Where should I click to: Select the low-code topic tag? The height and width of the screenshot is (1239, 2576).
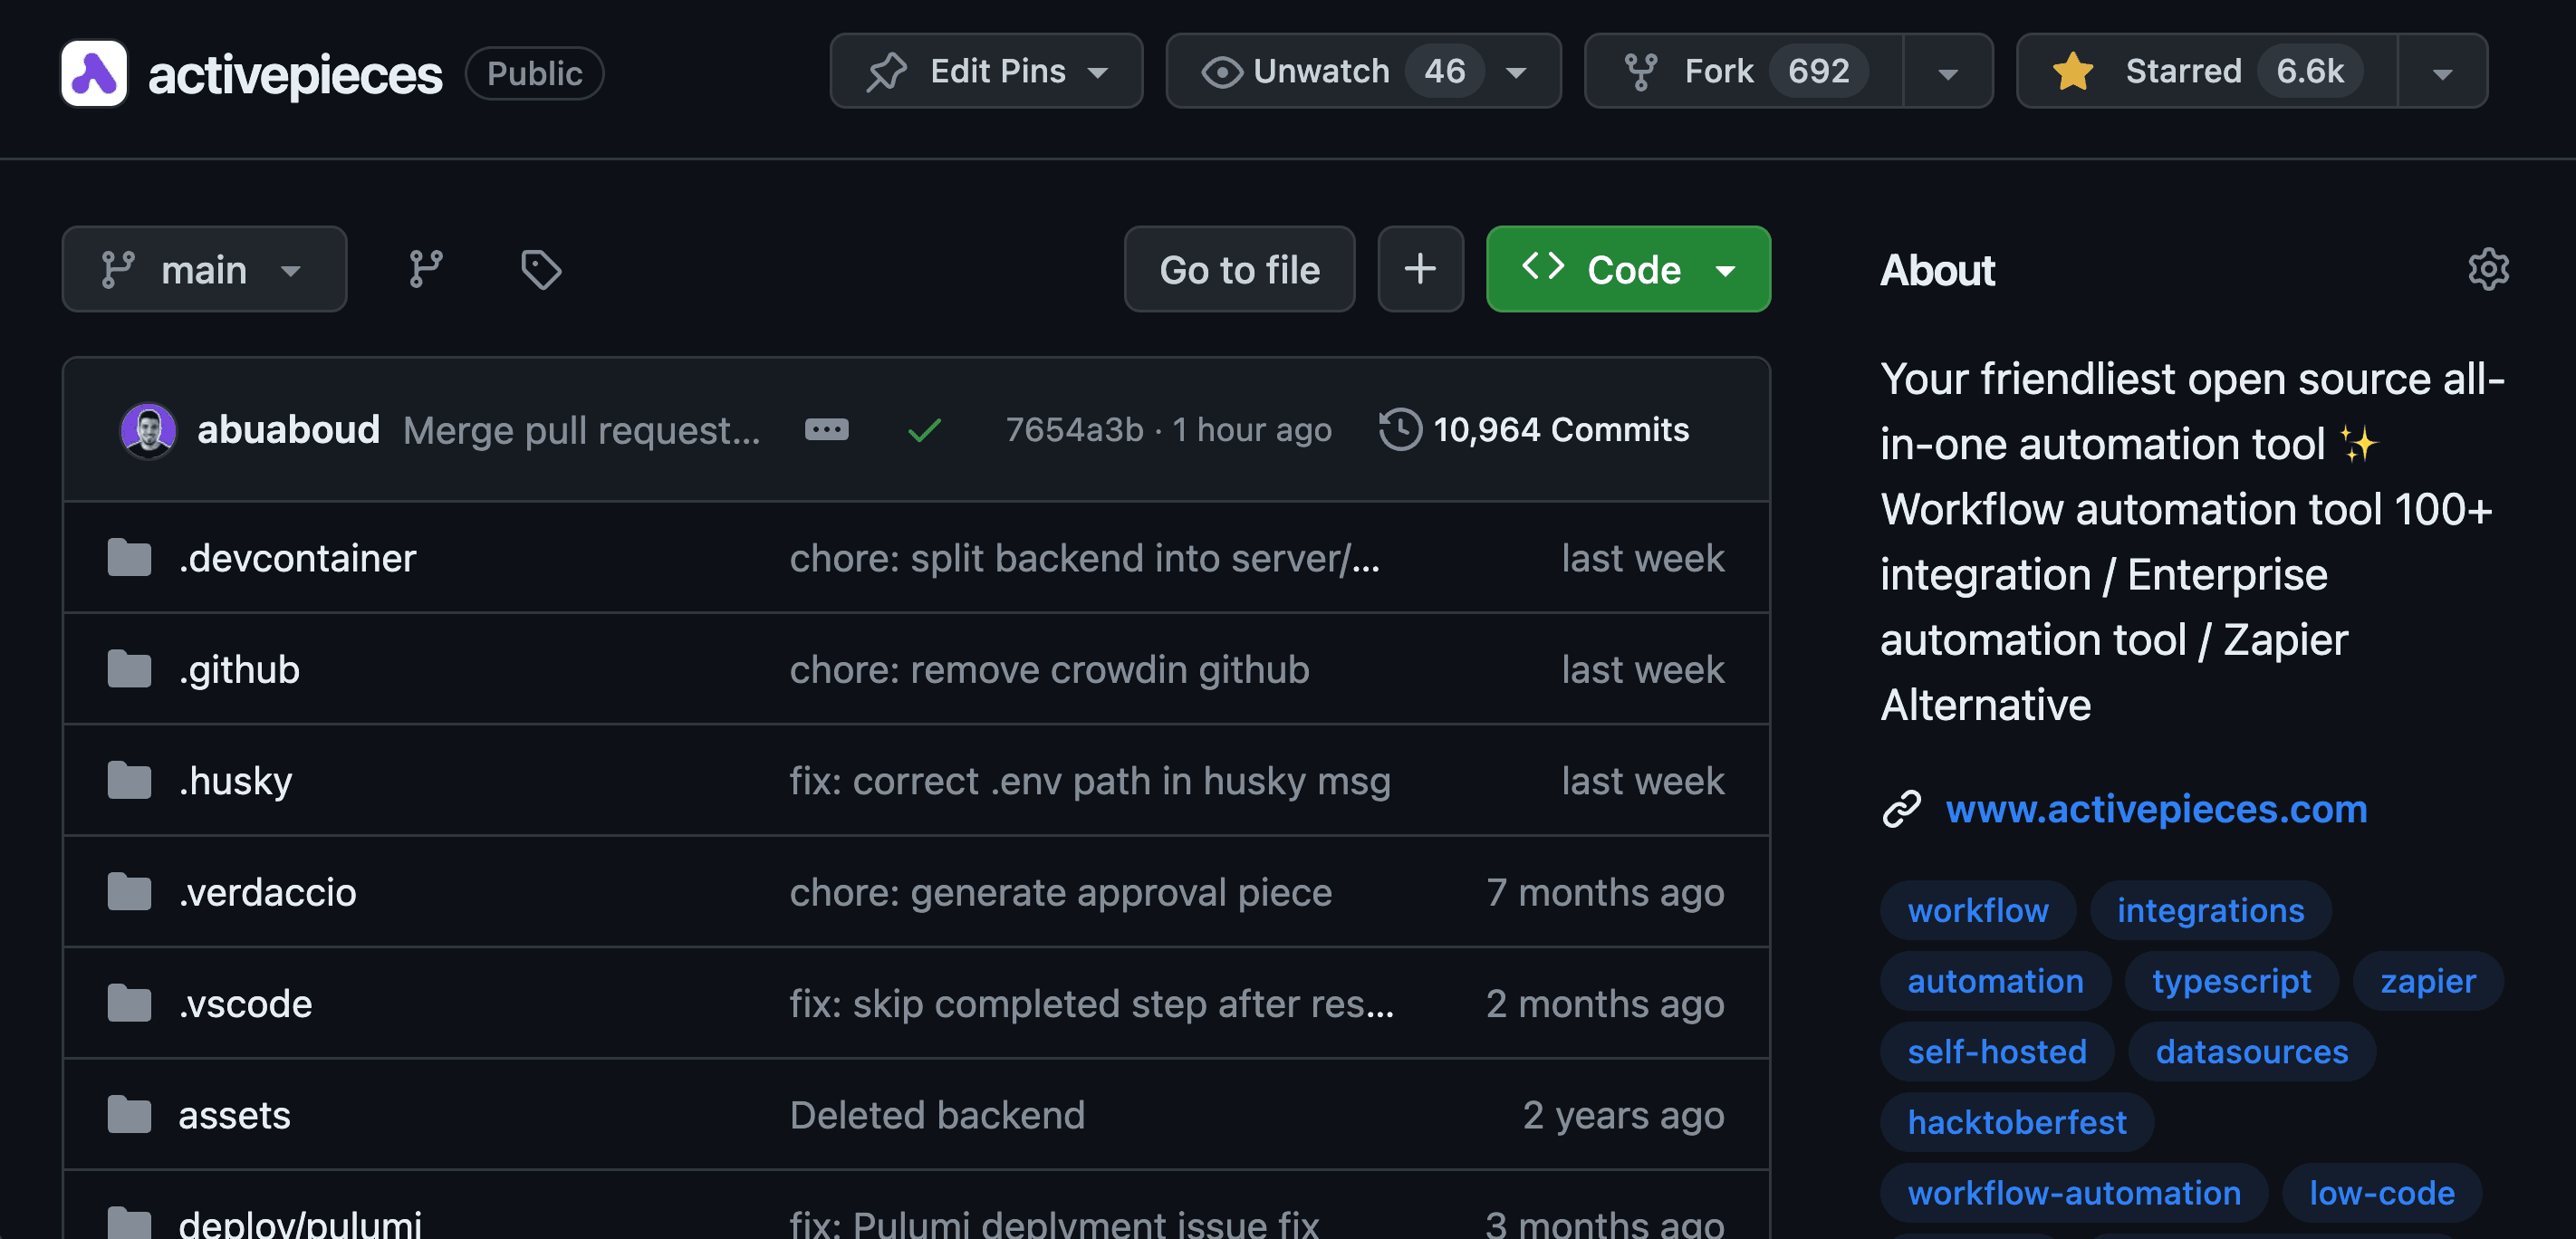(2382, 1193)
